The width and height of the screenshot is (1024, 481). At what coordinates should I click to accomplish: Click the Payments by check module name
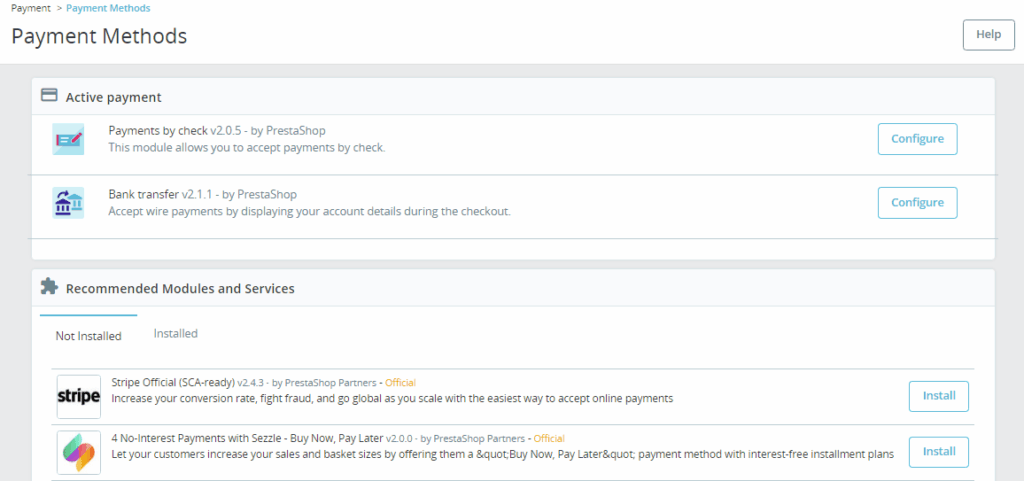[158, 131]
